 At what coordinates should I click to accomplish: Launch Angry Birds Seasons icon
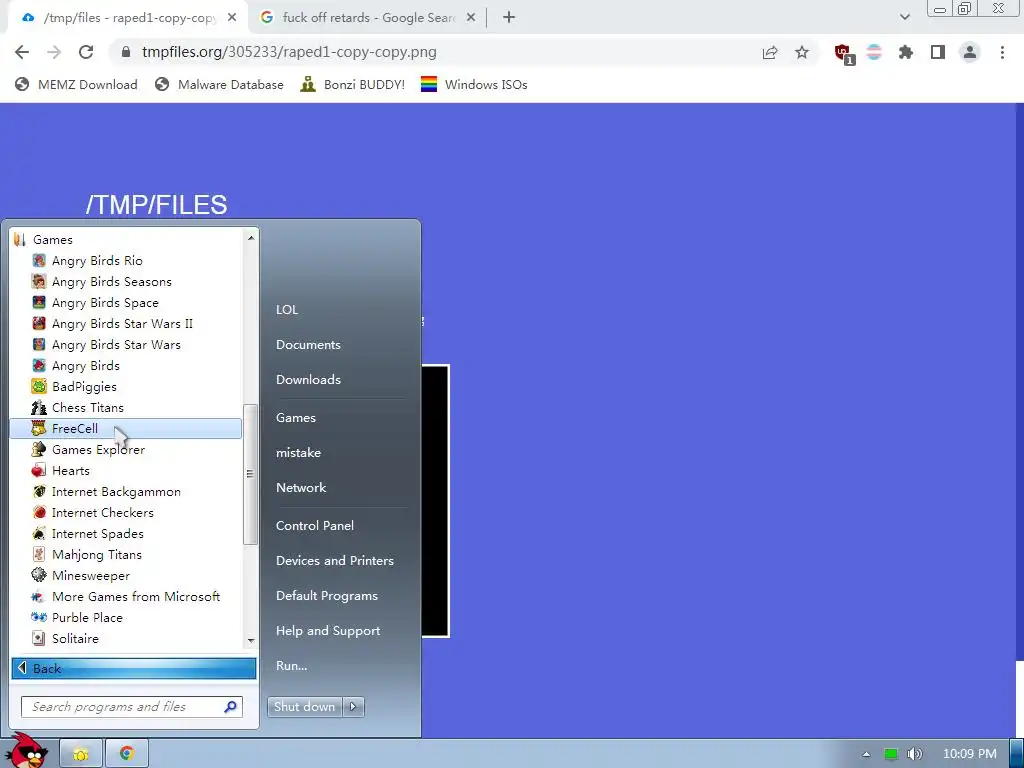click(x=39, y=281)
